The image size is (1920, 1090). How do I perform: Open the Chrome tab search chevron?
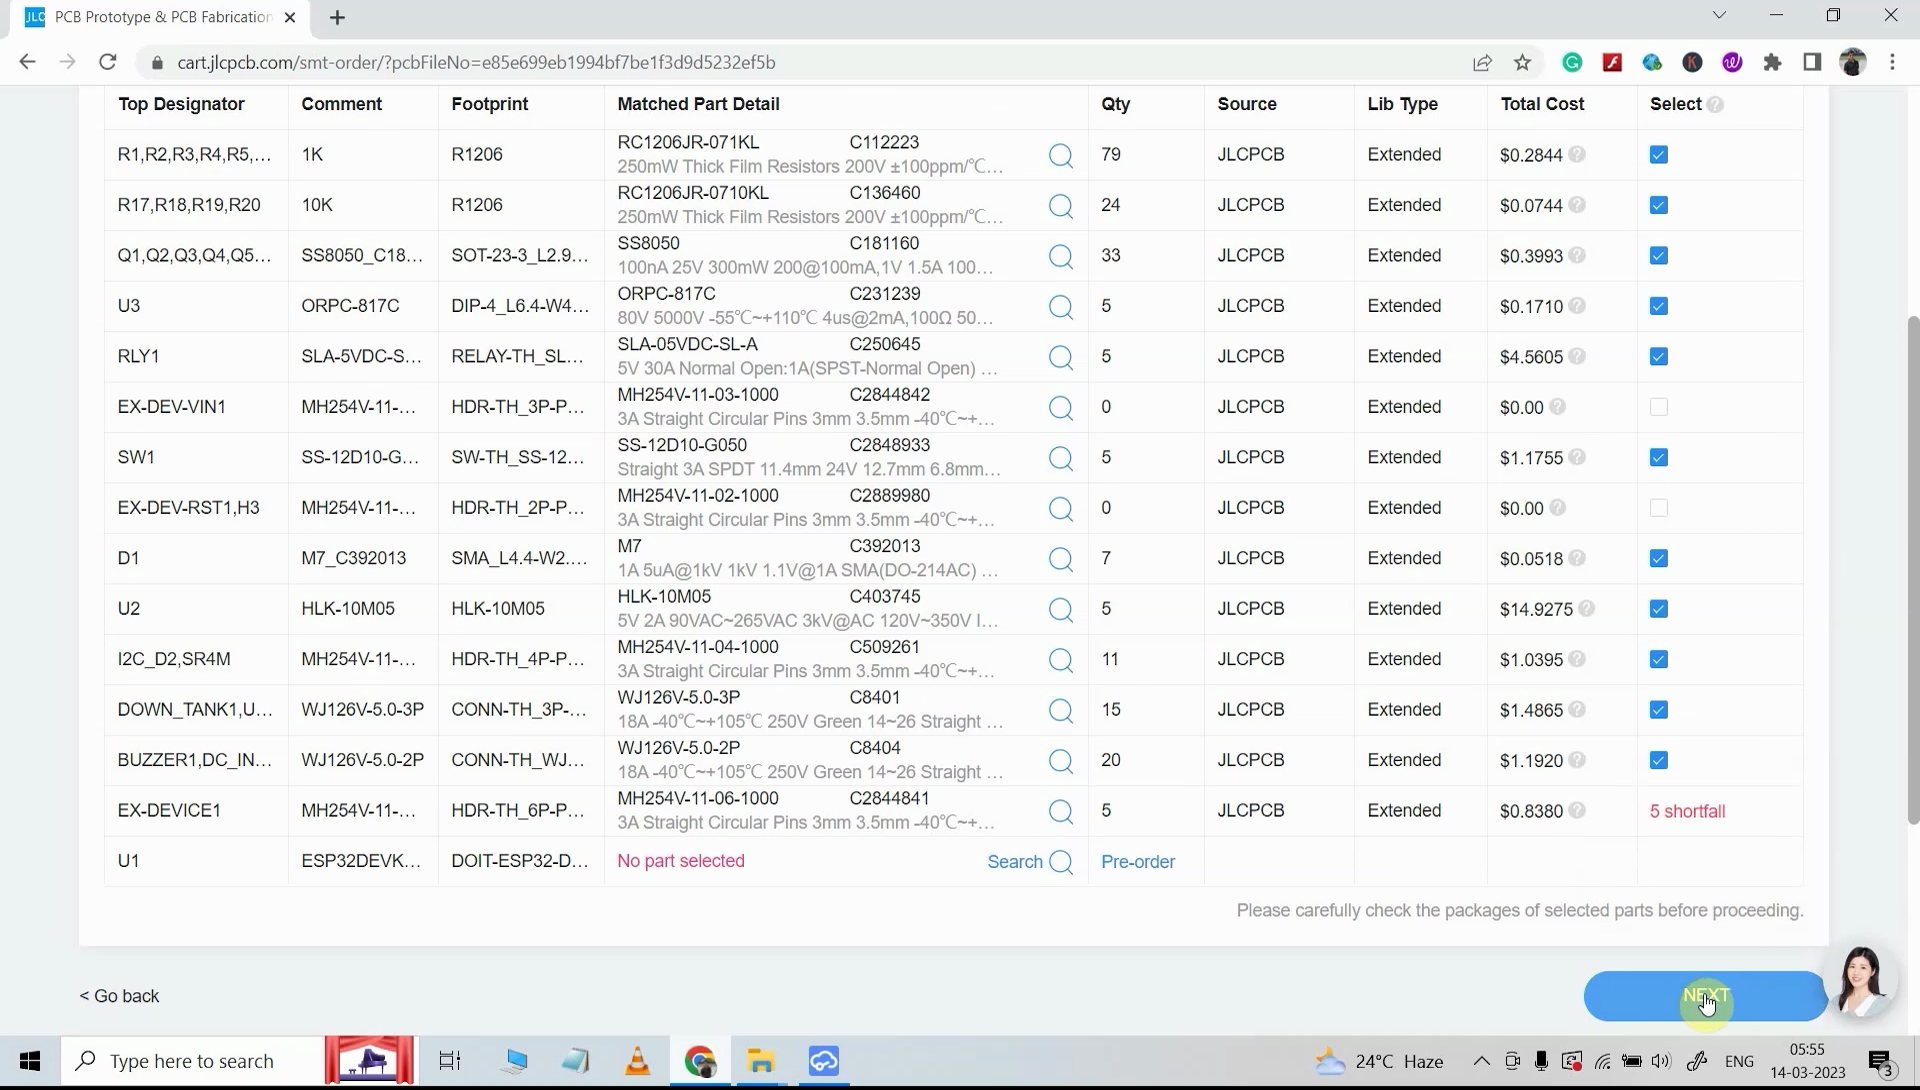pyautogui.click(x=1719, y=15)
